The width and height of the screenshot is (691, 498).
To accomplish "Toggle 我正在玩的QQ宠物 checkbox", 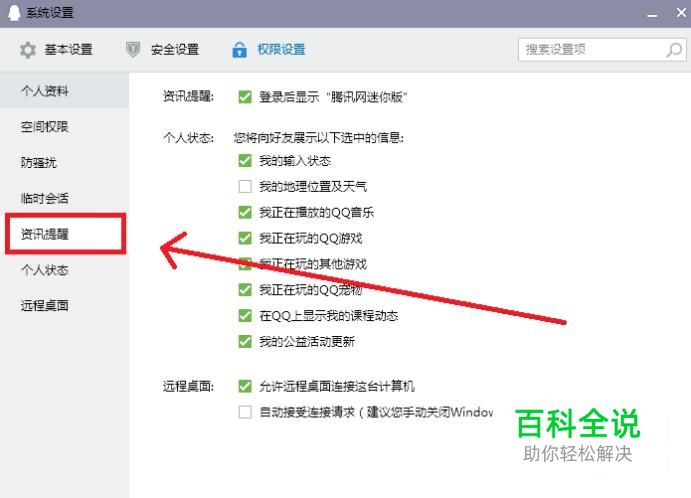I will coord(245,290).
